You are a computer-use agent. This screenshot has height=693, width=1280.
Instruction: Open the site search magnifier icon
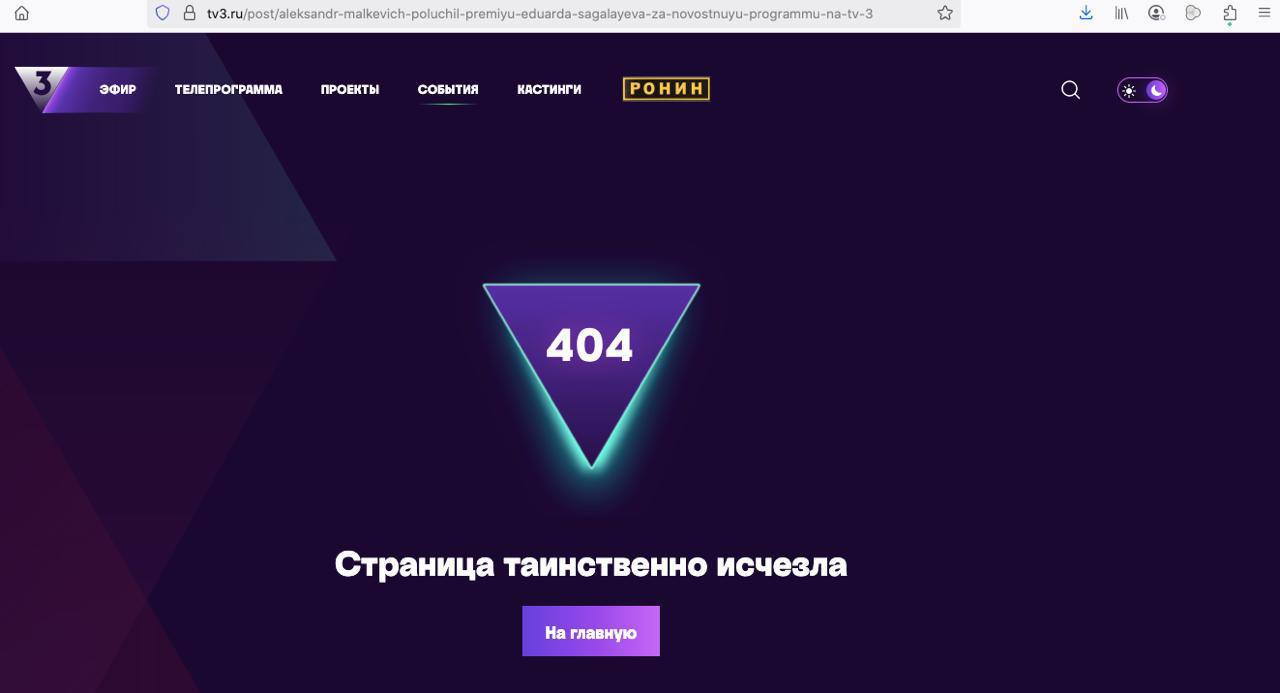tap(1070, 90)
